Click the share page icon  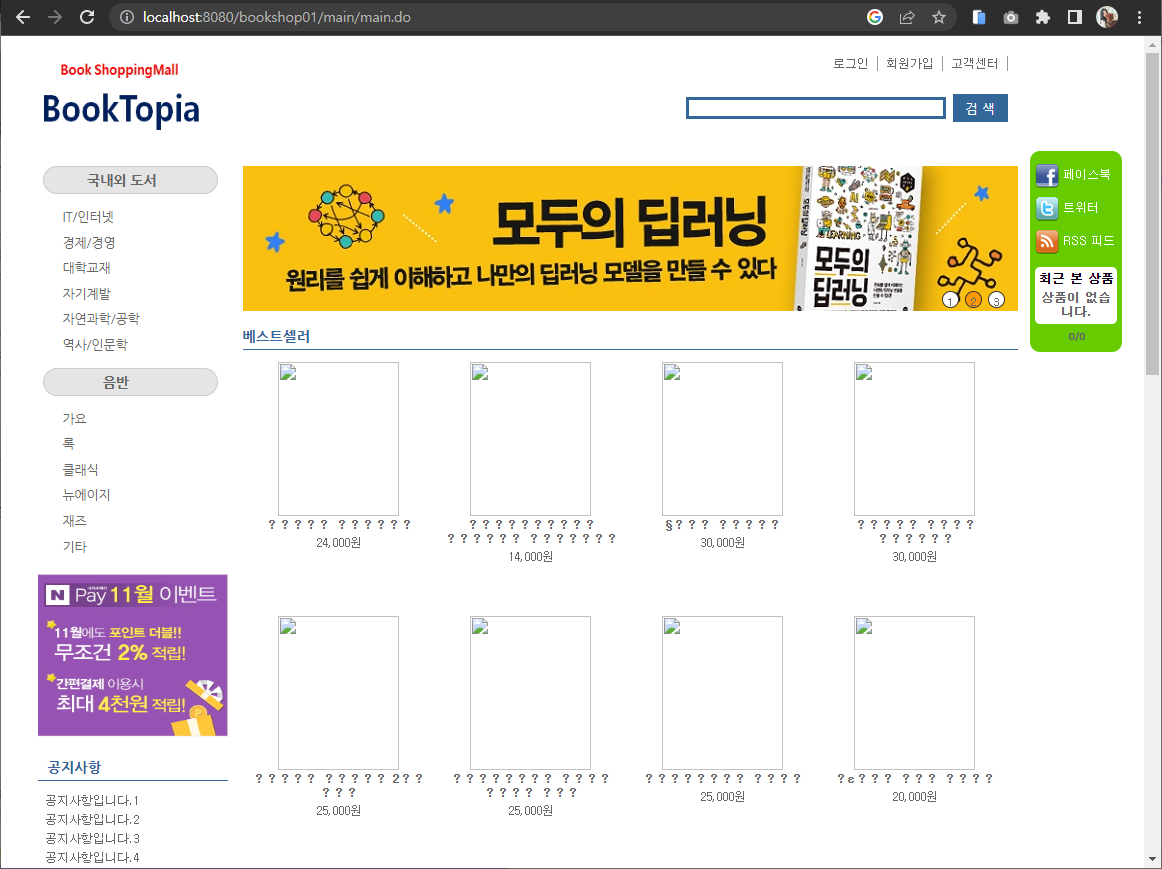[907, 17]
